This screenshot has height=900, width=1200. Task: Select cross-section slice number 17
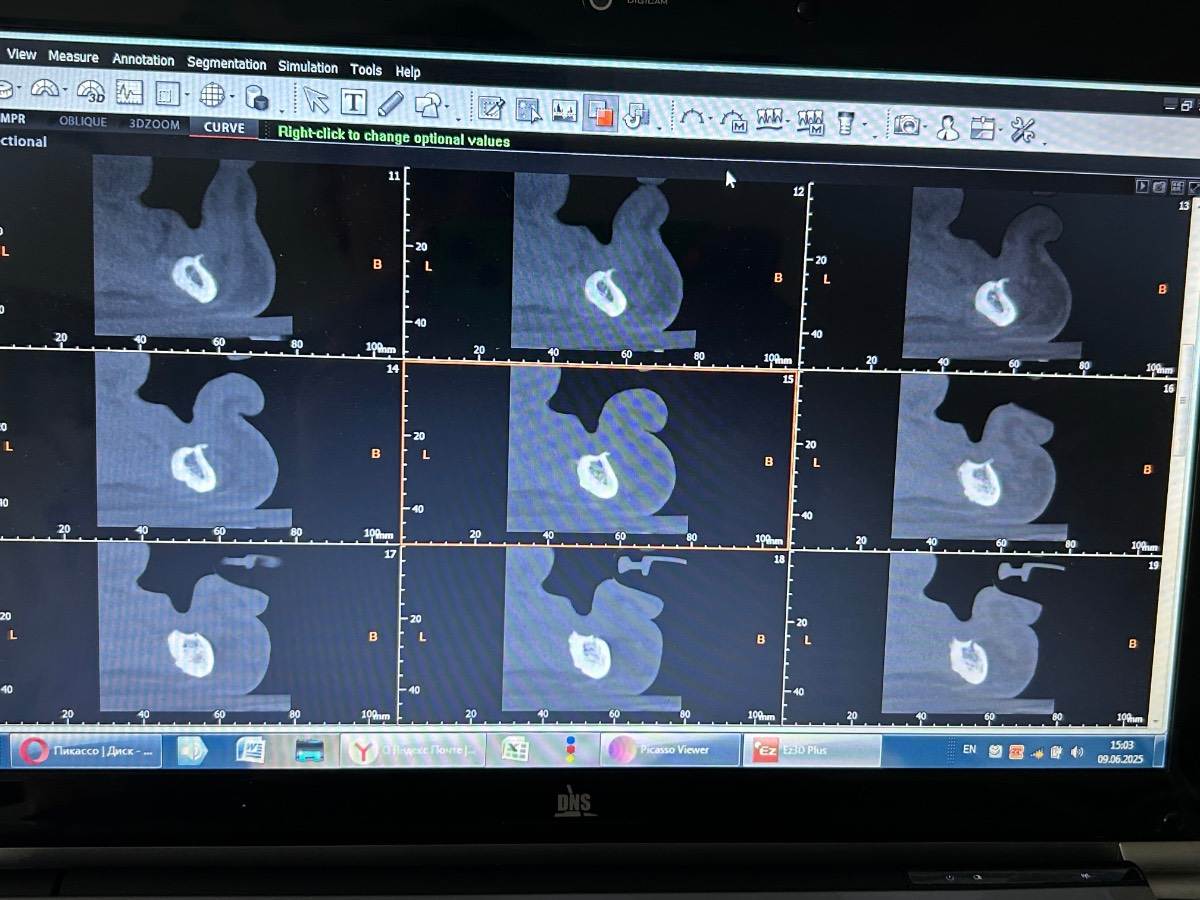(x=198, y=630)
